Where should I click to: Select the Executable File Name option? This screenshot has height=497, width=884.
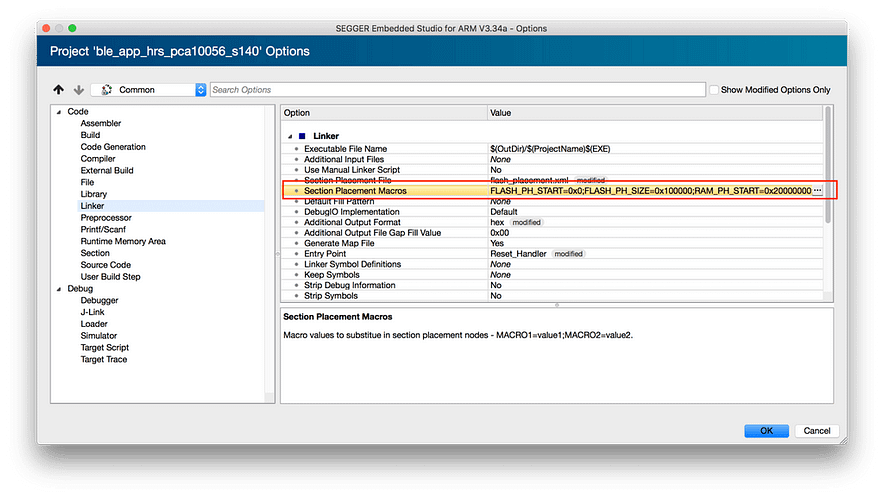click(345, 149)
